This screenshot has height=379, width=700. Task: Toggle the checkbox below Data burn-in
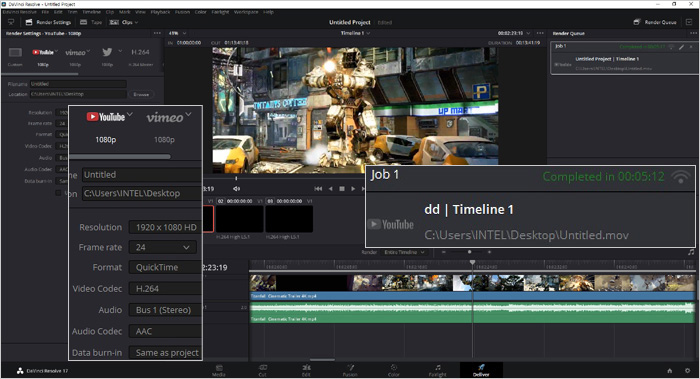pyautogui.click(x=58, y=193)
